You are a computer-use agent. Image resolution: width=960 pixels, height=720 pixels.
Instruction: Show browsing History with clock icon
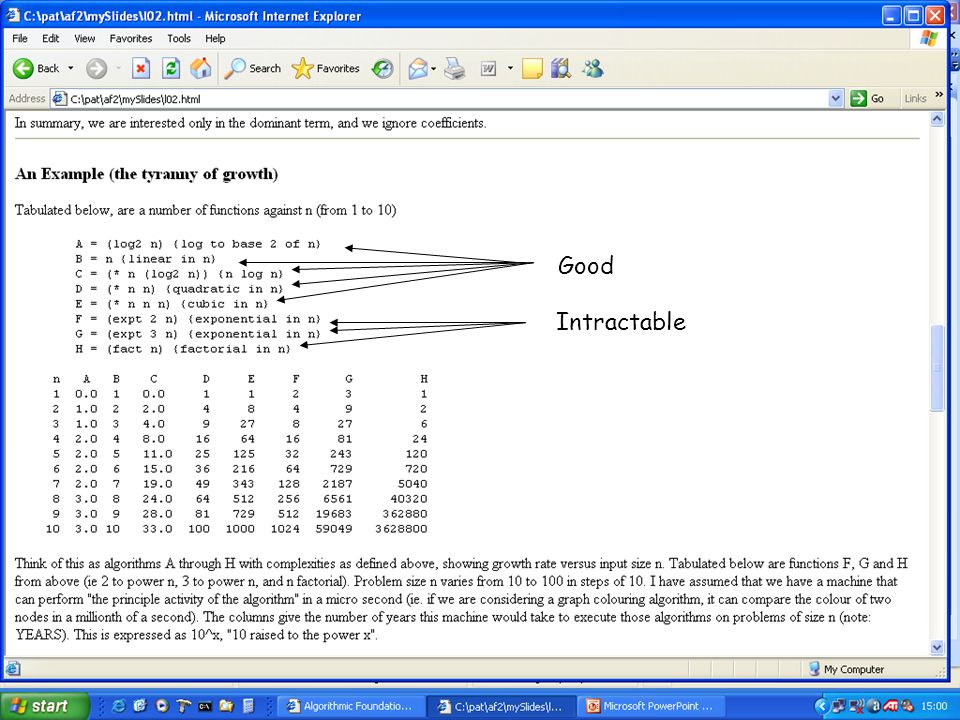[x=383, y=69]
